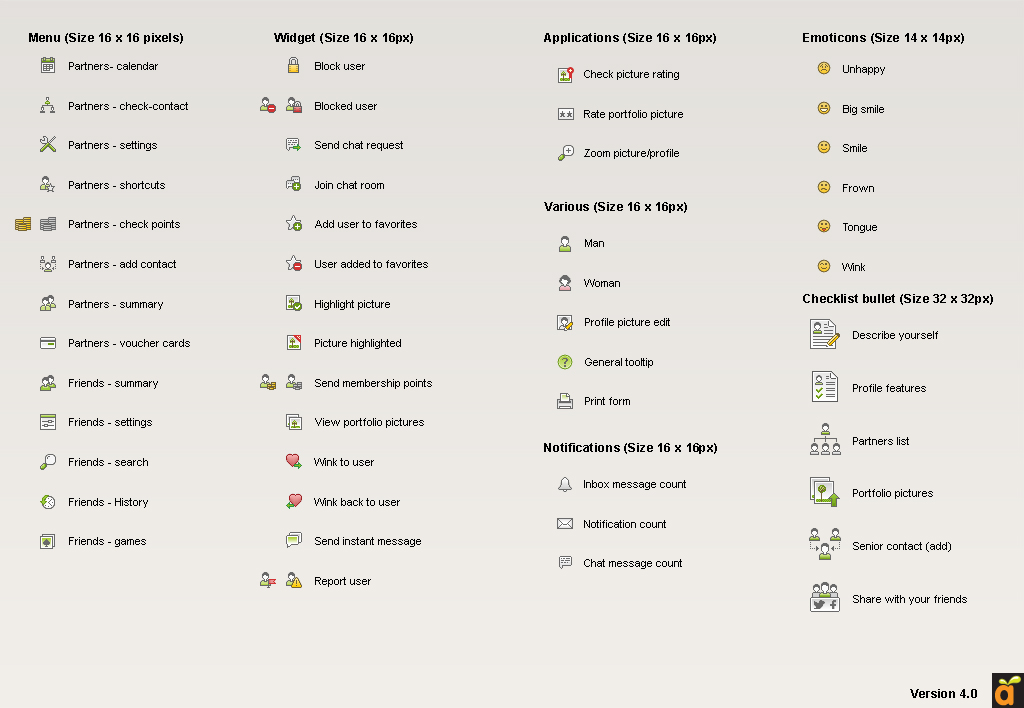Click the Report user warning icon
Screen dimensions: 1024x708
[294, 581]
